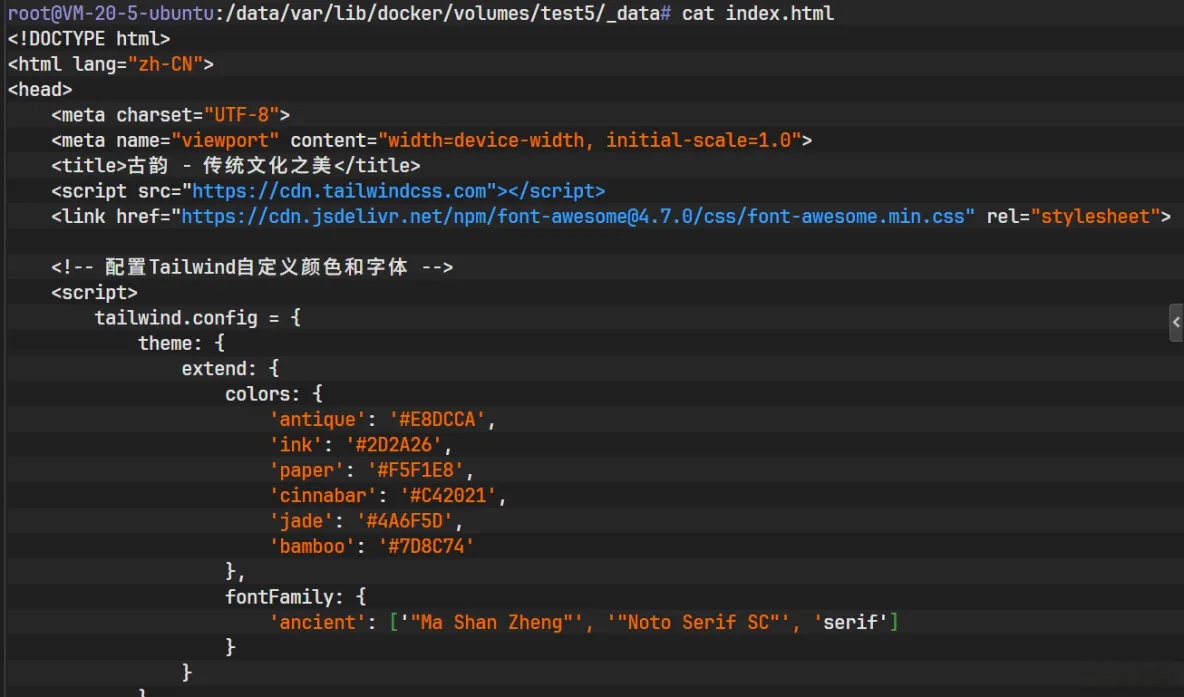This screenshot has height=697, width=1184.
Task: Click the UTF-8 charset value
Action: 235,114
